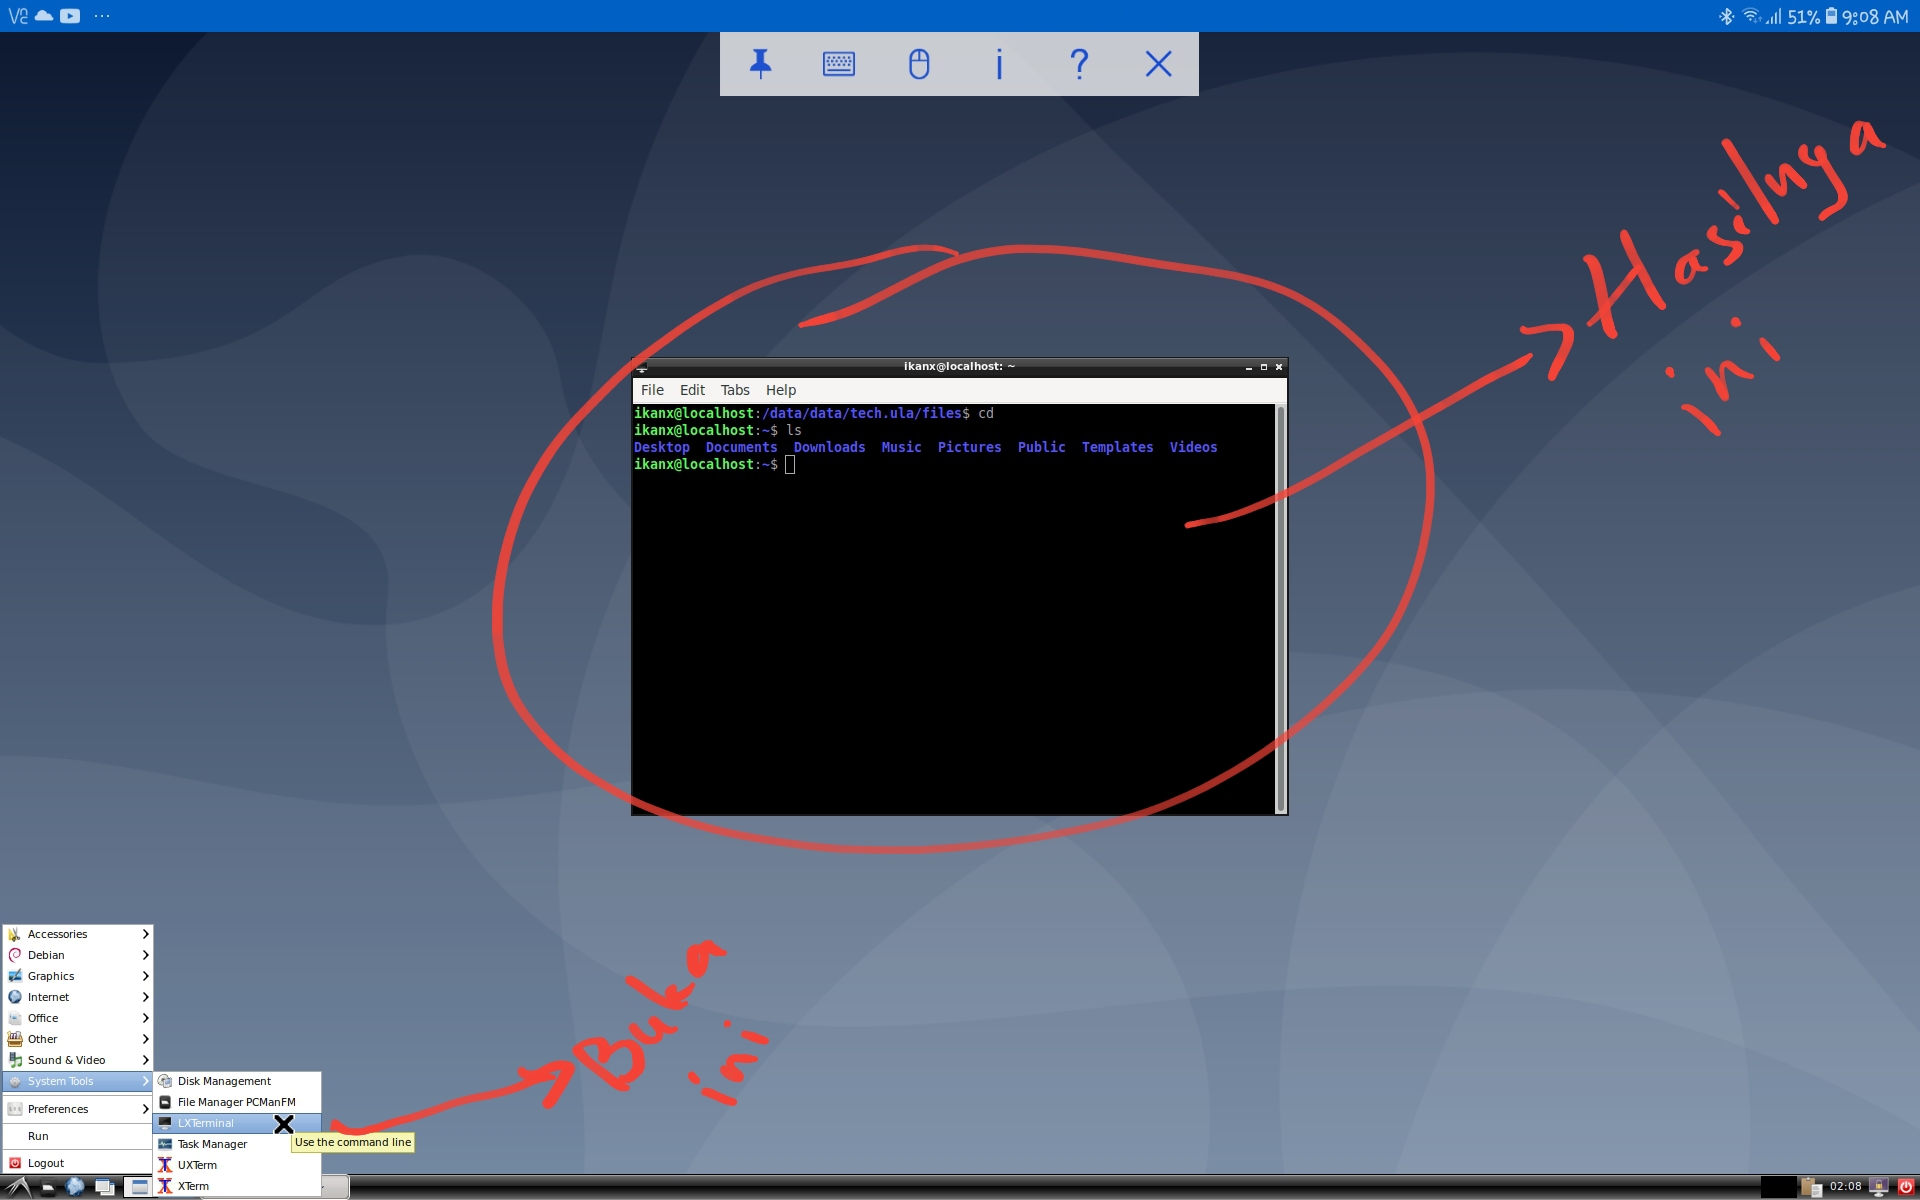The image size is (1920, 1200).
Task: Launch UXTerm from System Tools
Action: tap(237, 1165)
